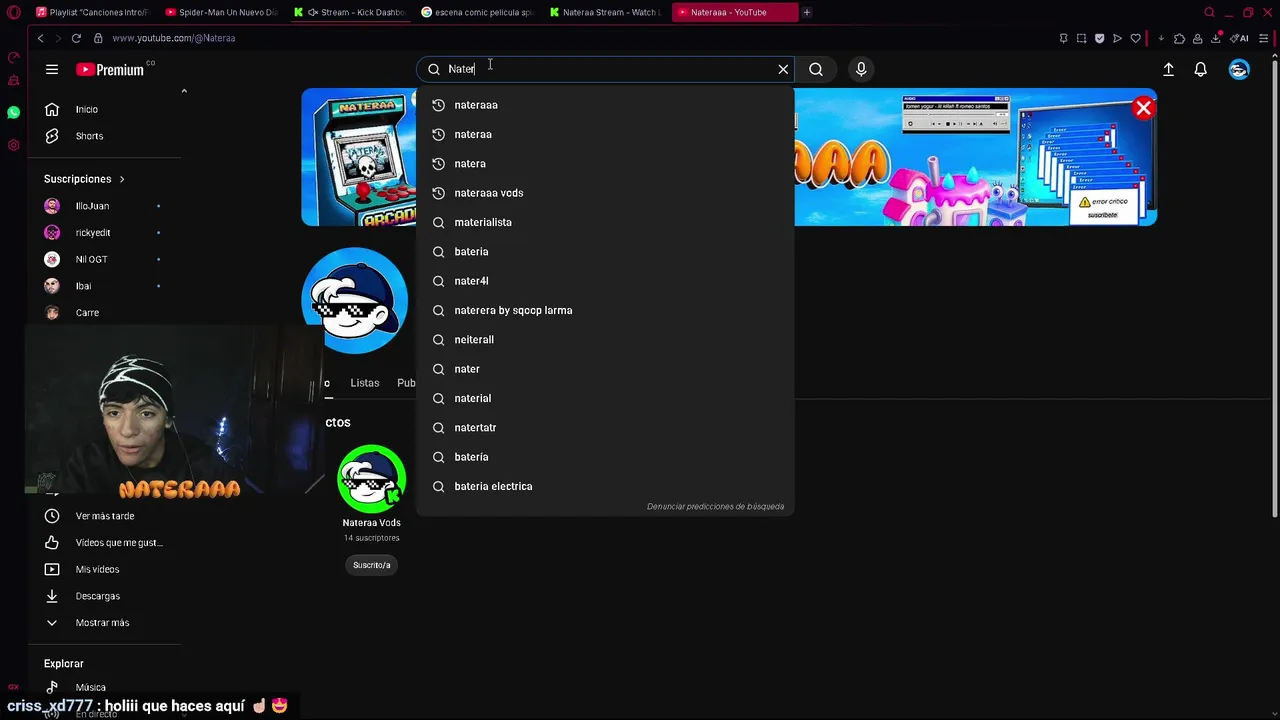
Task: Reload the page
Action: pos(76,38)
